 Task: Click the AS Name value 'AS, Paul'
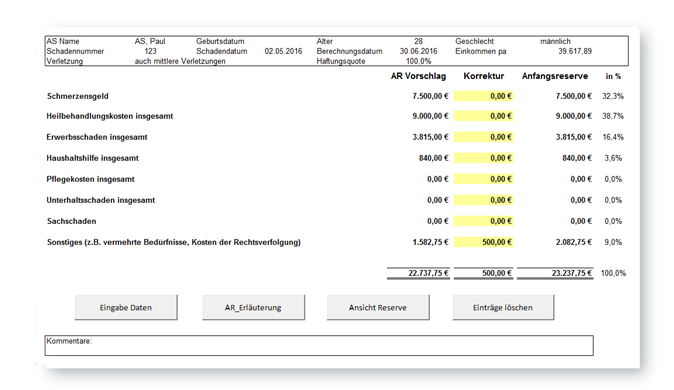(150, 41)
